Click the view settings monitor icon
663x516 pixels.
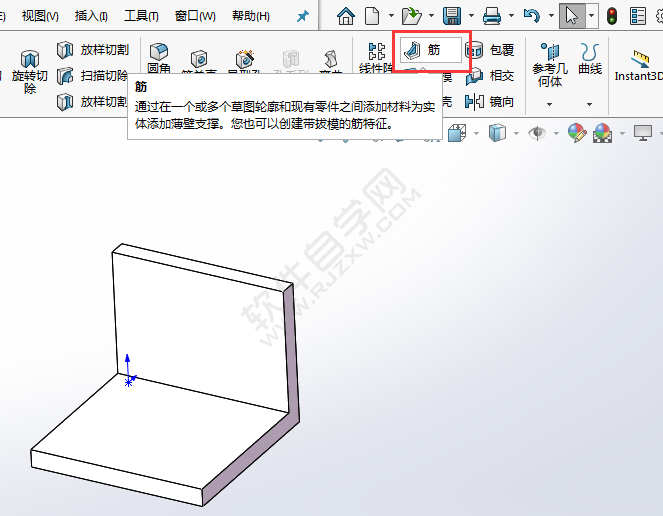(x=643, y=133)
